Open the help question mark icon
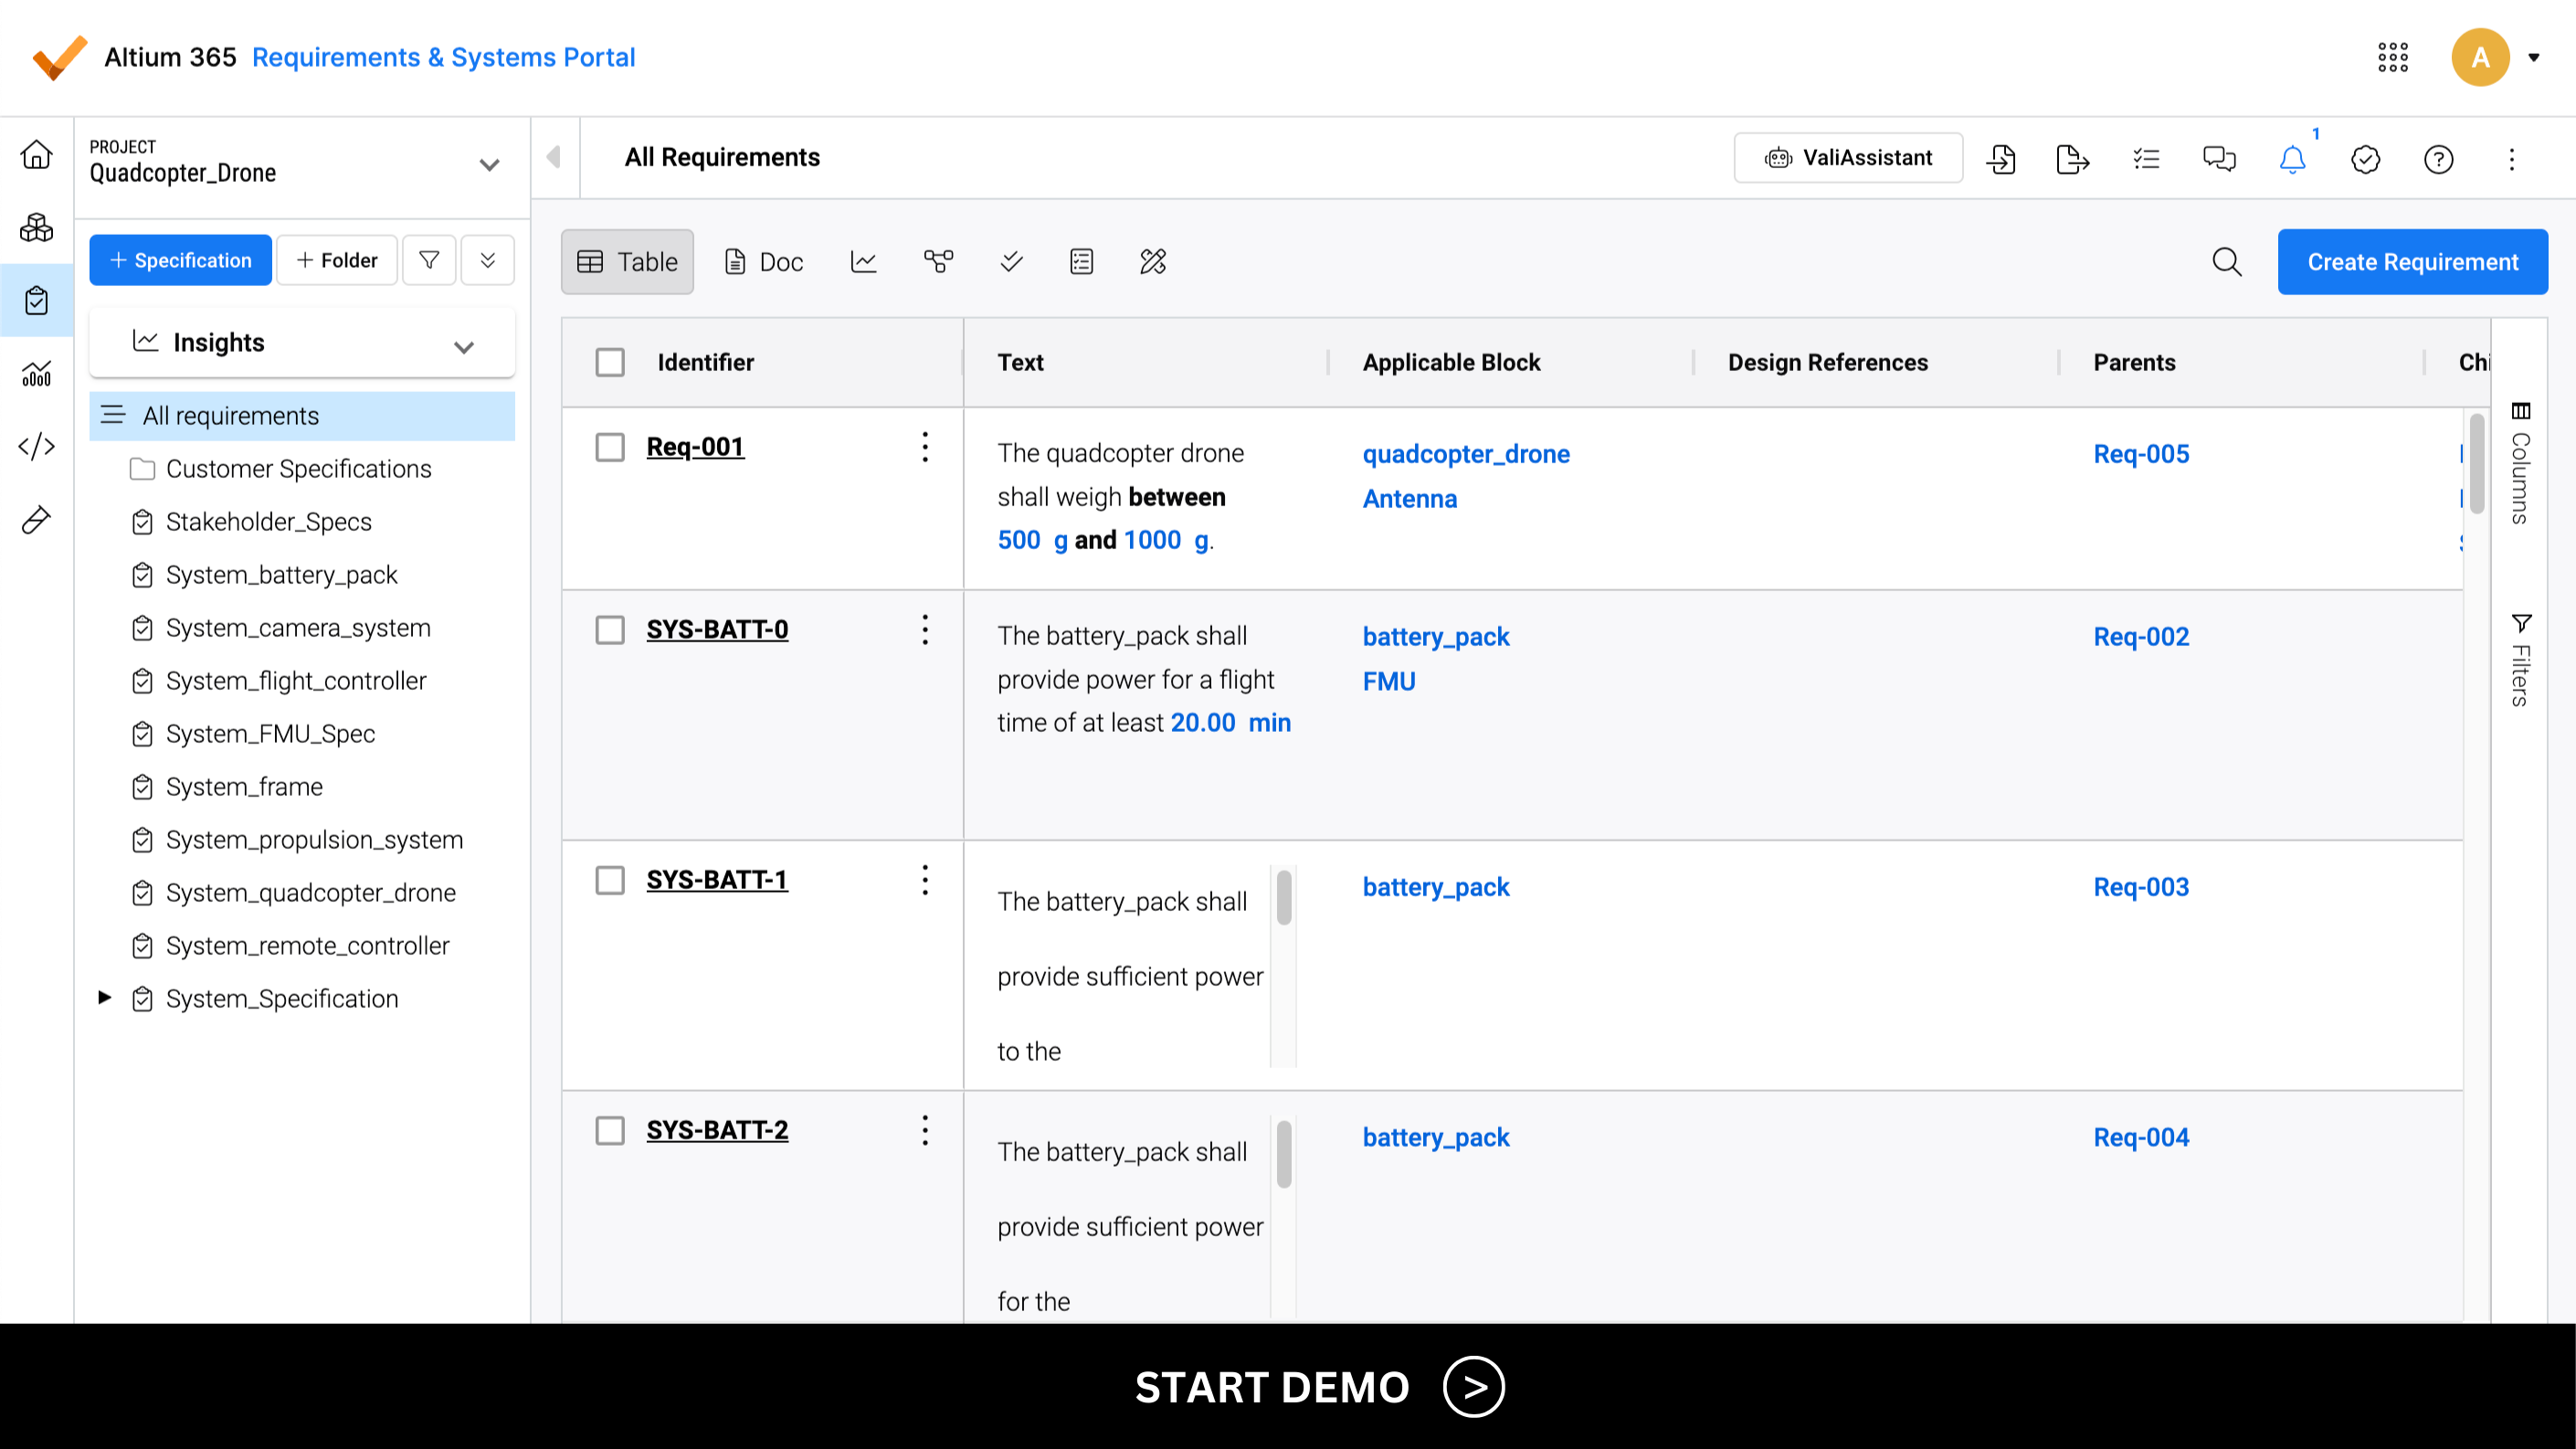 tap(2438, 159)
